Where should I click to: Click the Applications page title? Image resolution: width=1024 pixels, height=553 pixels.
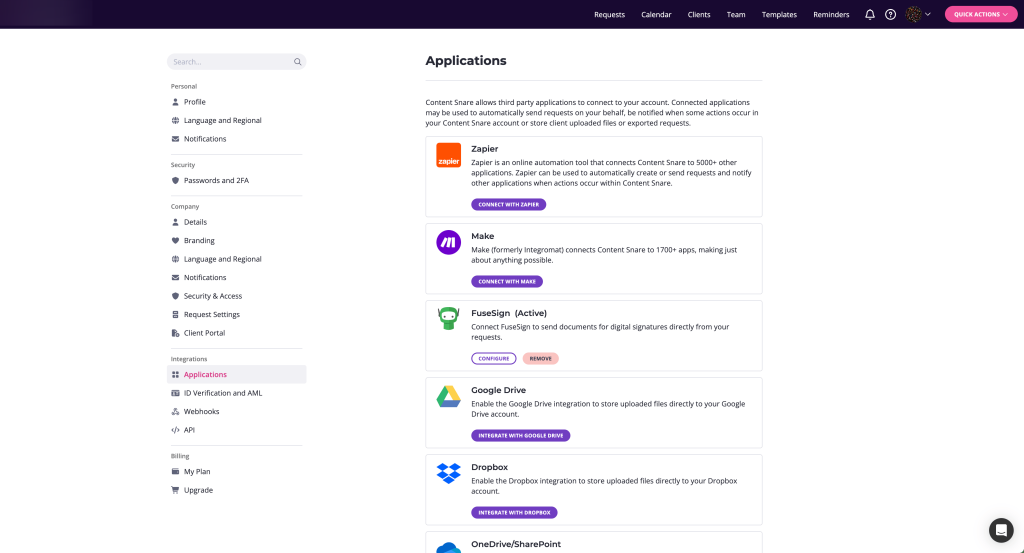click(x=466, y=61)
